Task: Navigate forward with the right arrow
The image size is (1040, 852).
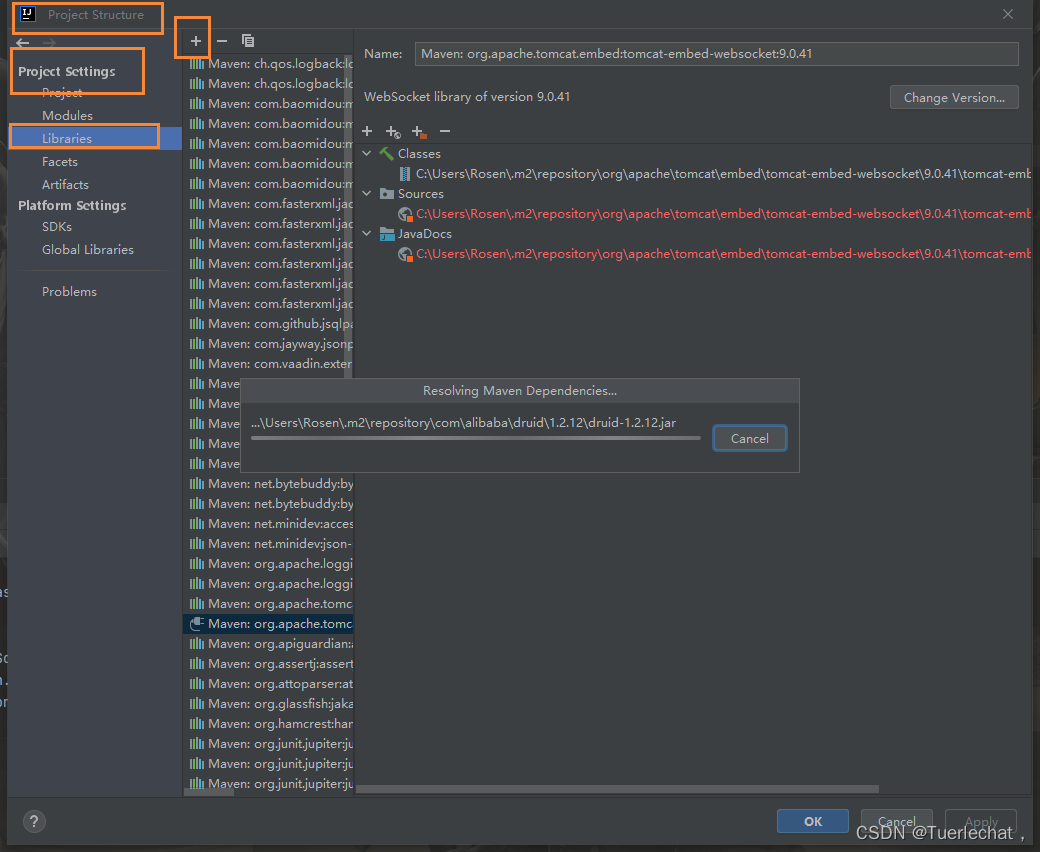Action: tap(48, 43)
